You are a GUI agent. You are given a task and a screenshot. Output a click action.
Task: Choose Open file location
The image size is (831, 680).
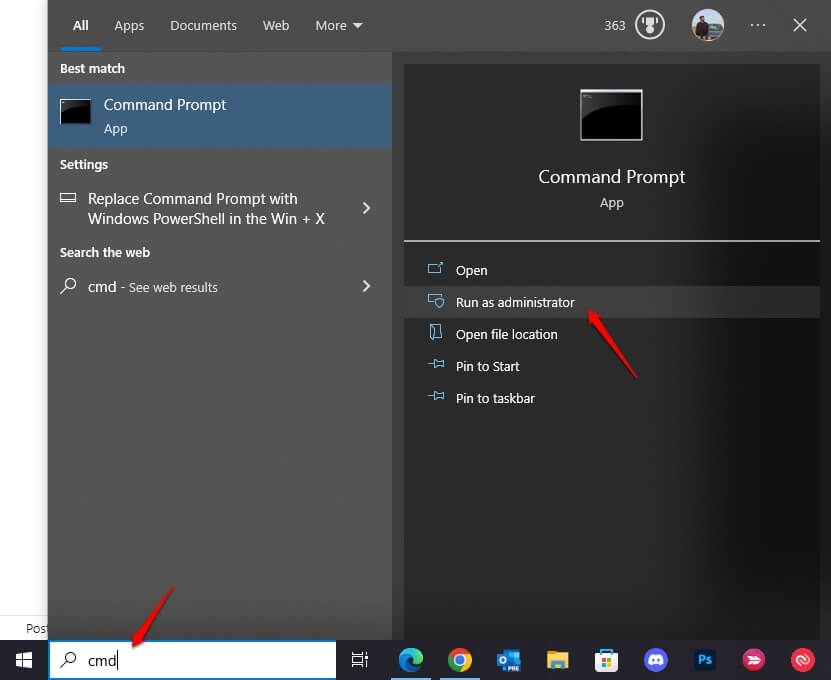click(x=506, y=334)
